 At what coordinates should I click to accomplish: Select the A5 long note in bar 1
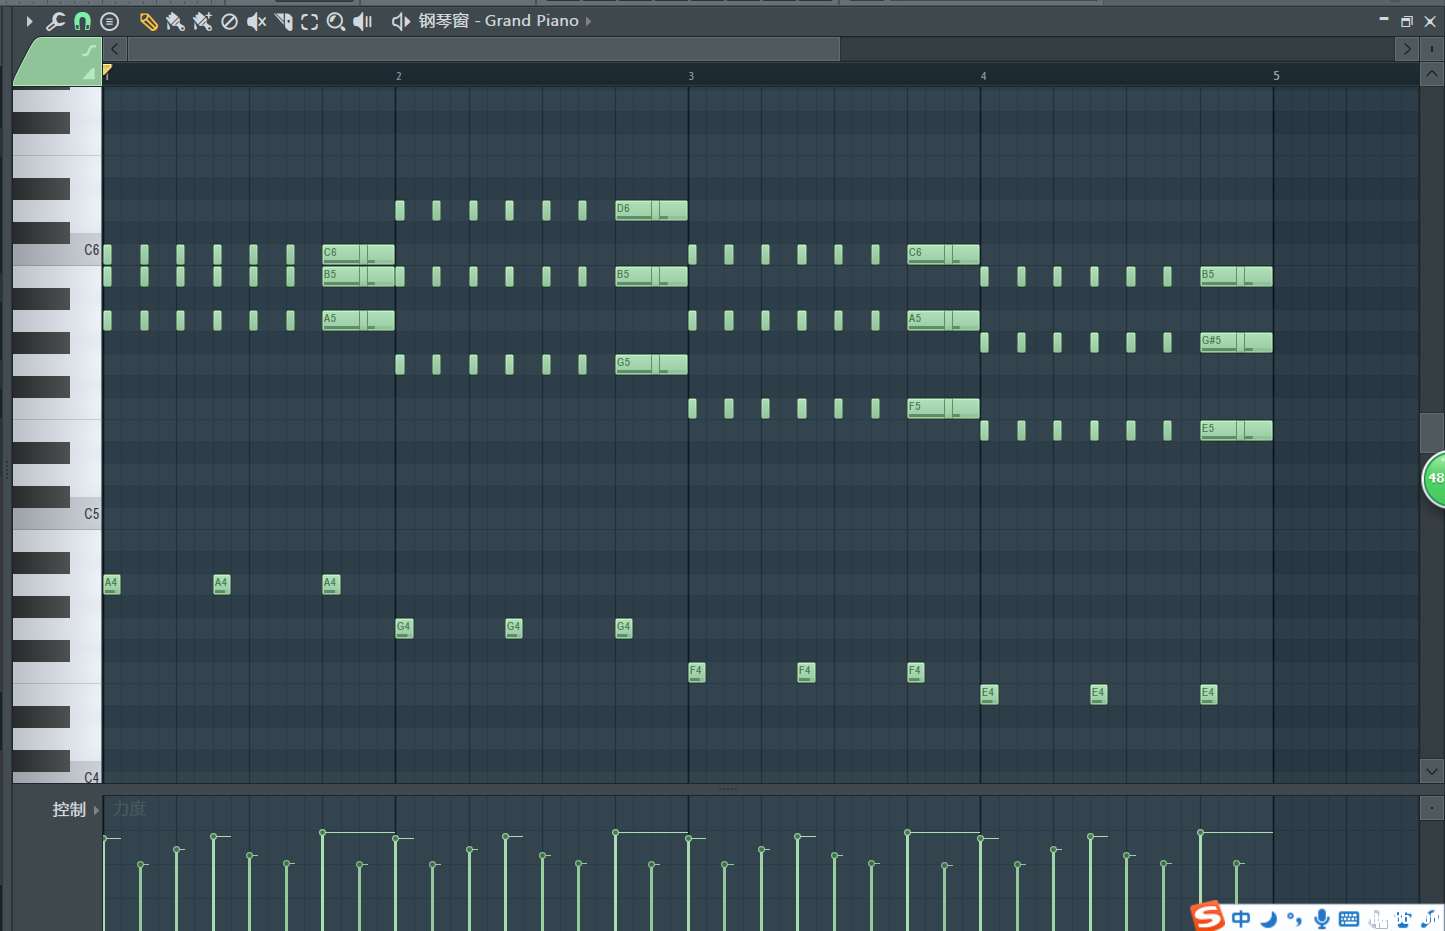358,320
